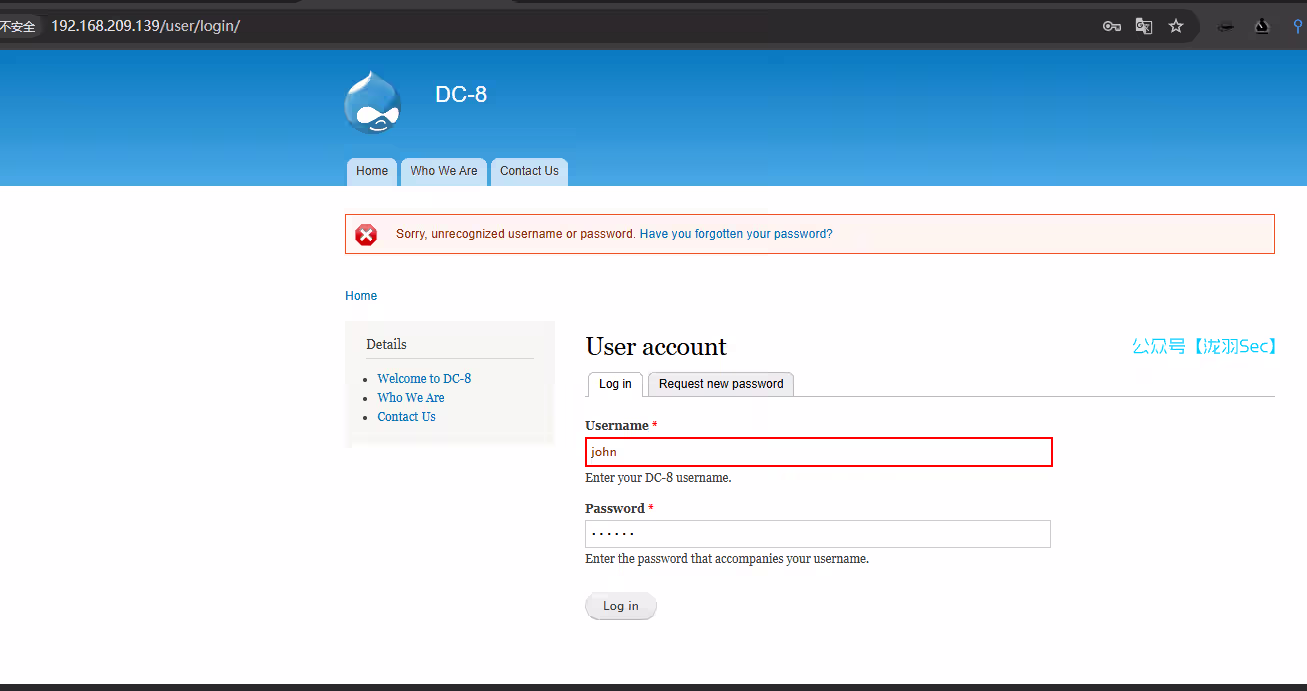The image size is (1307, 691).
Task: Open 'Contact Us' link in Details sidebar
Action: tap(406, 417)
